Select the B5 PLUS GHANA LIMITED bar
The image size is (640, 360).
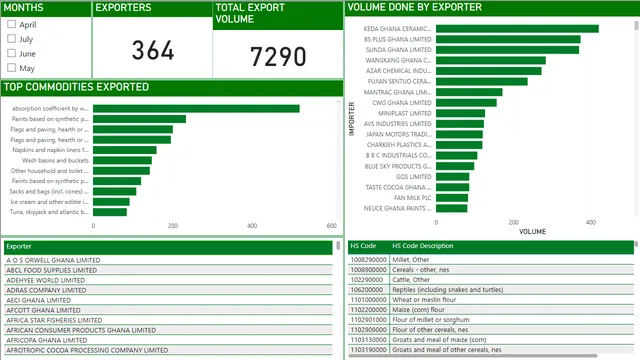[508, 39]
